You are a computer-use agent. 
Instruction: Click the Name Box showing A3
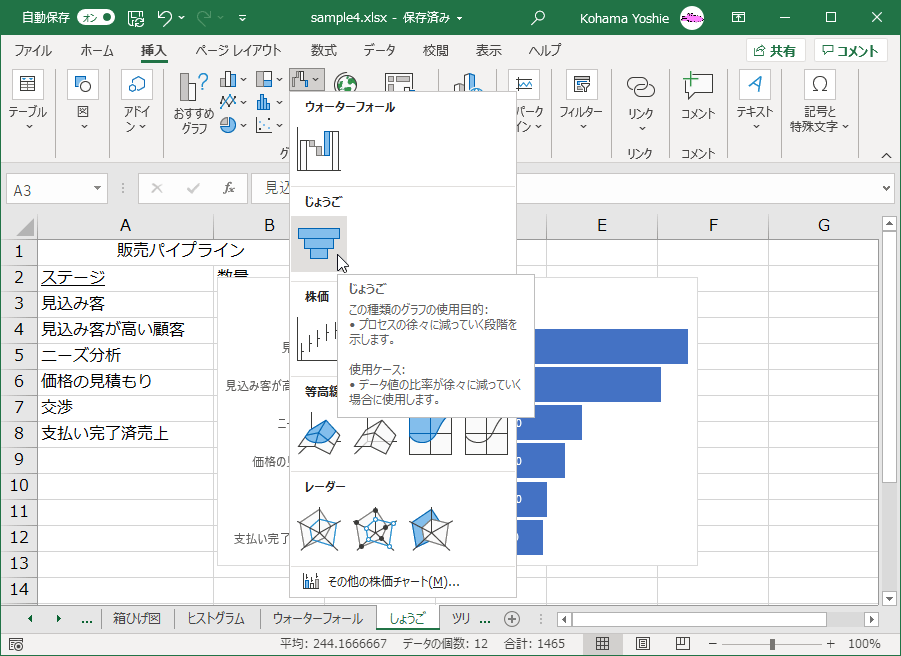click(x=56, y=189)
